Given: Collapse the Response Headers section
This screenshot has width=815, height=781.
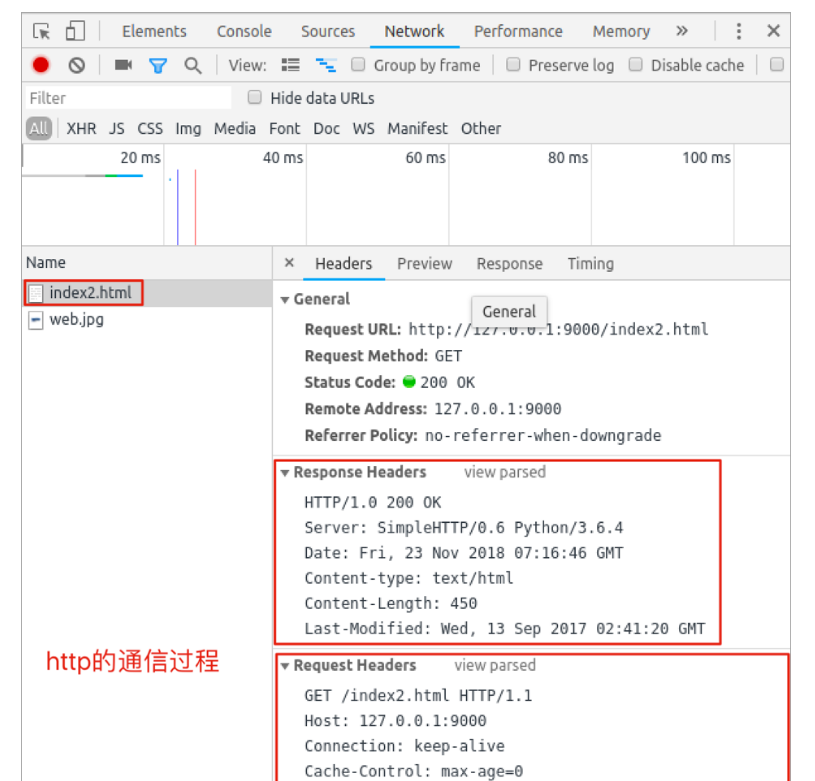Looking at the screenshot, I should (x=285, y=473).
